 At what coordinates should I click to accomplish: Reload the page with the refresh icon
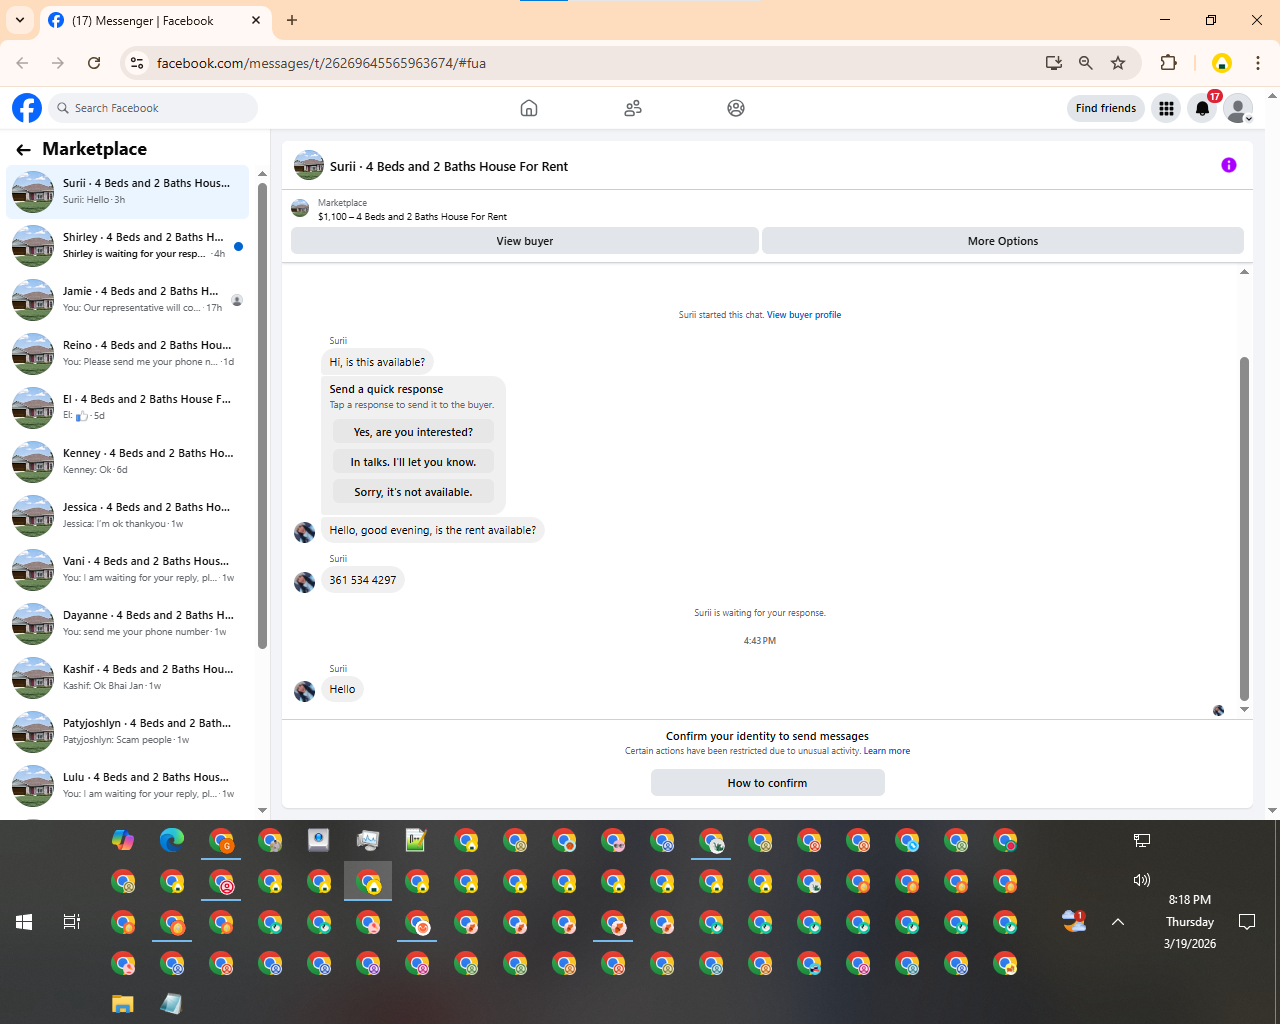coord(94,63)
